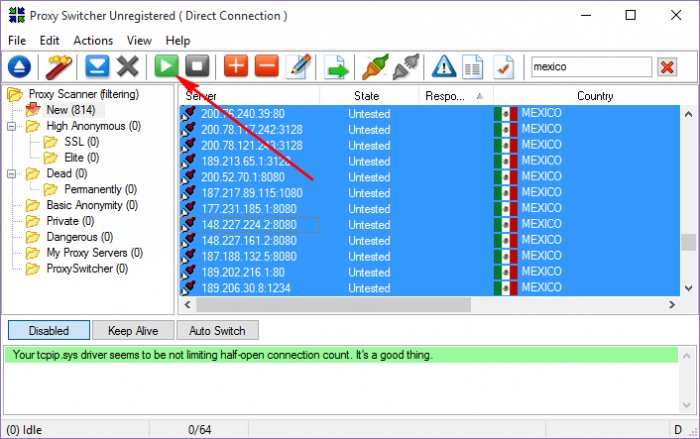The height and width of the screenshot is (439, 700).
Task: Clear the mexico filter with red X
Action: click(667, 67)
